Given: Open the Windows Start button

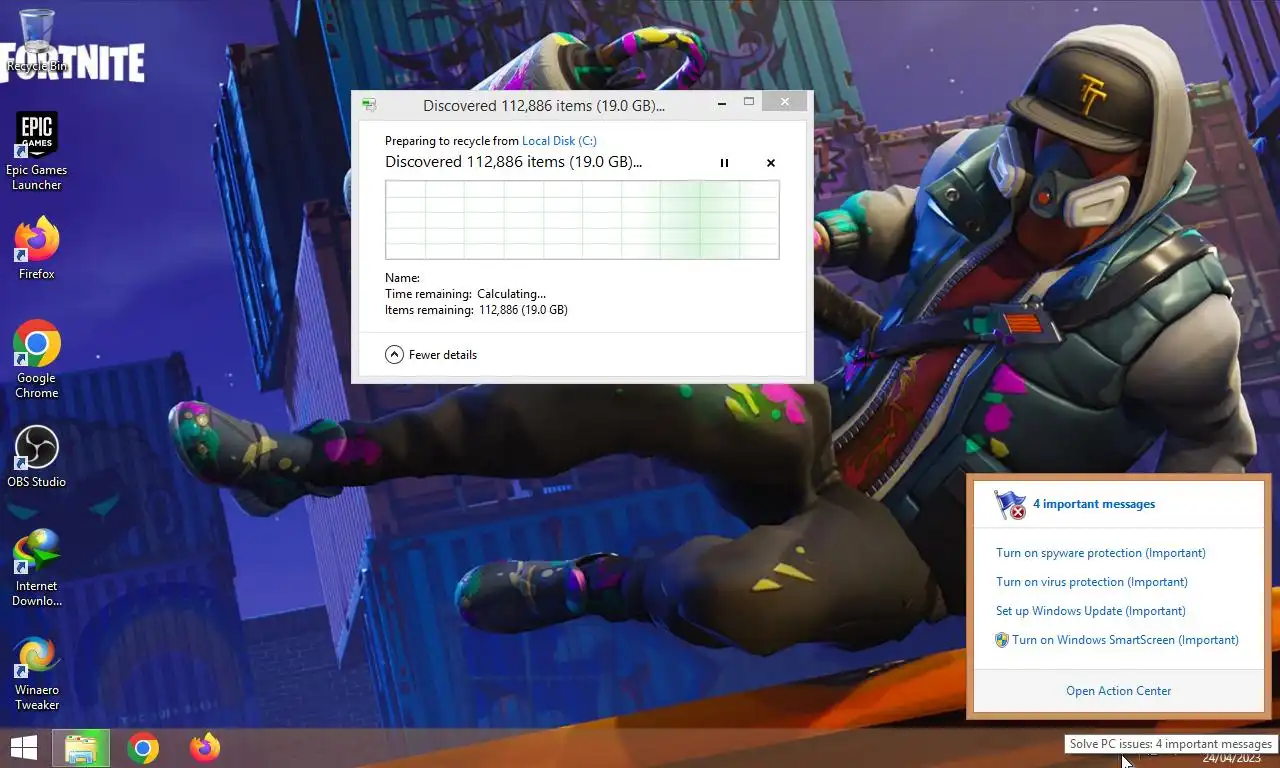Looking at the screenshot, I should (24, 748).
